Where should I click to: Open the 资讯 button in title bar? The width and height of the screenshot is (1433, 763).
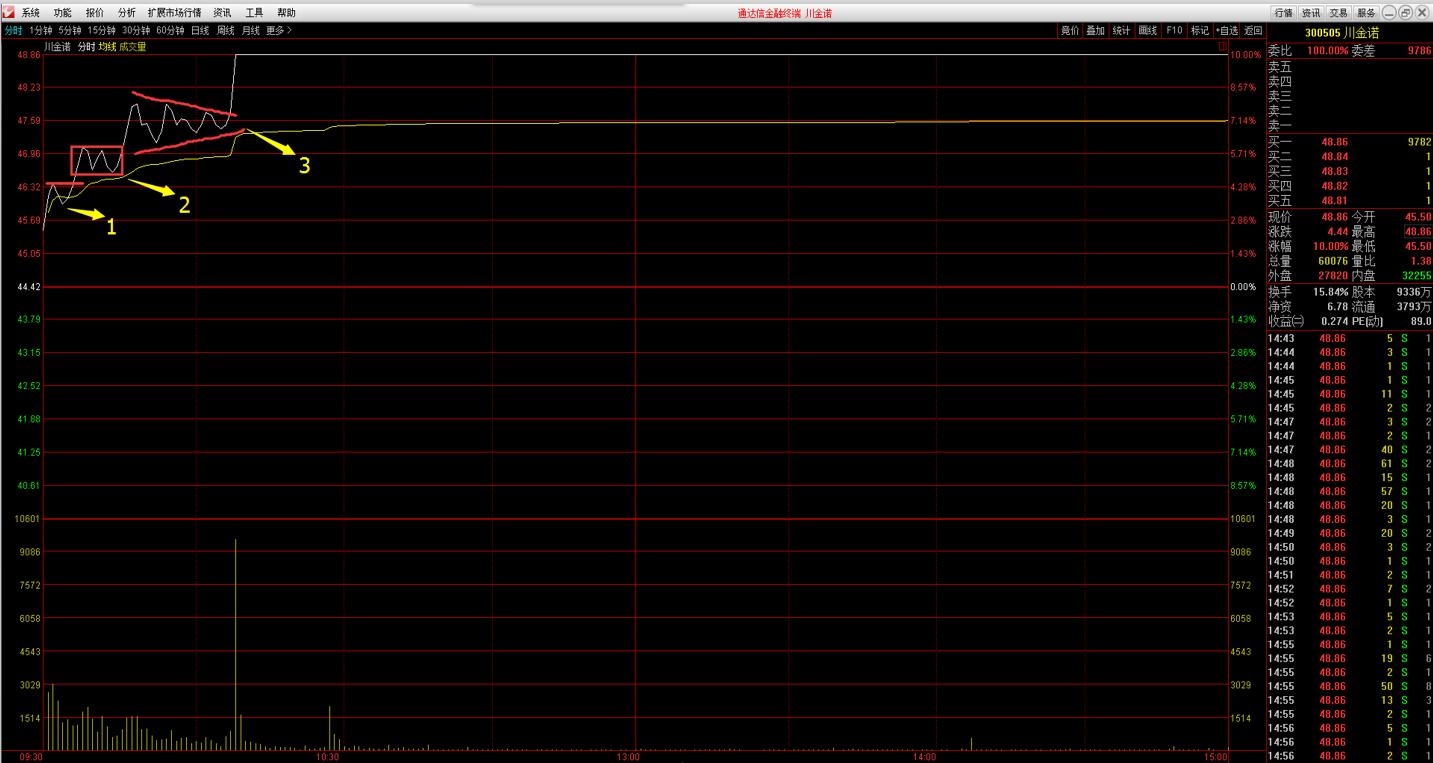point(1311,13)
